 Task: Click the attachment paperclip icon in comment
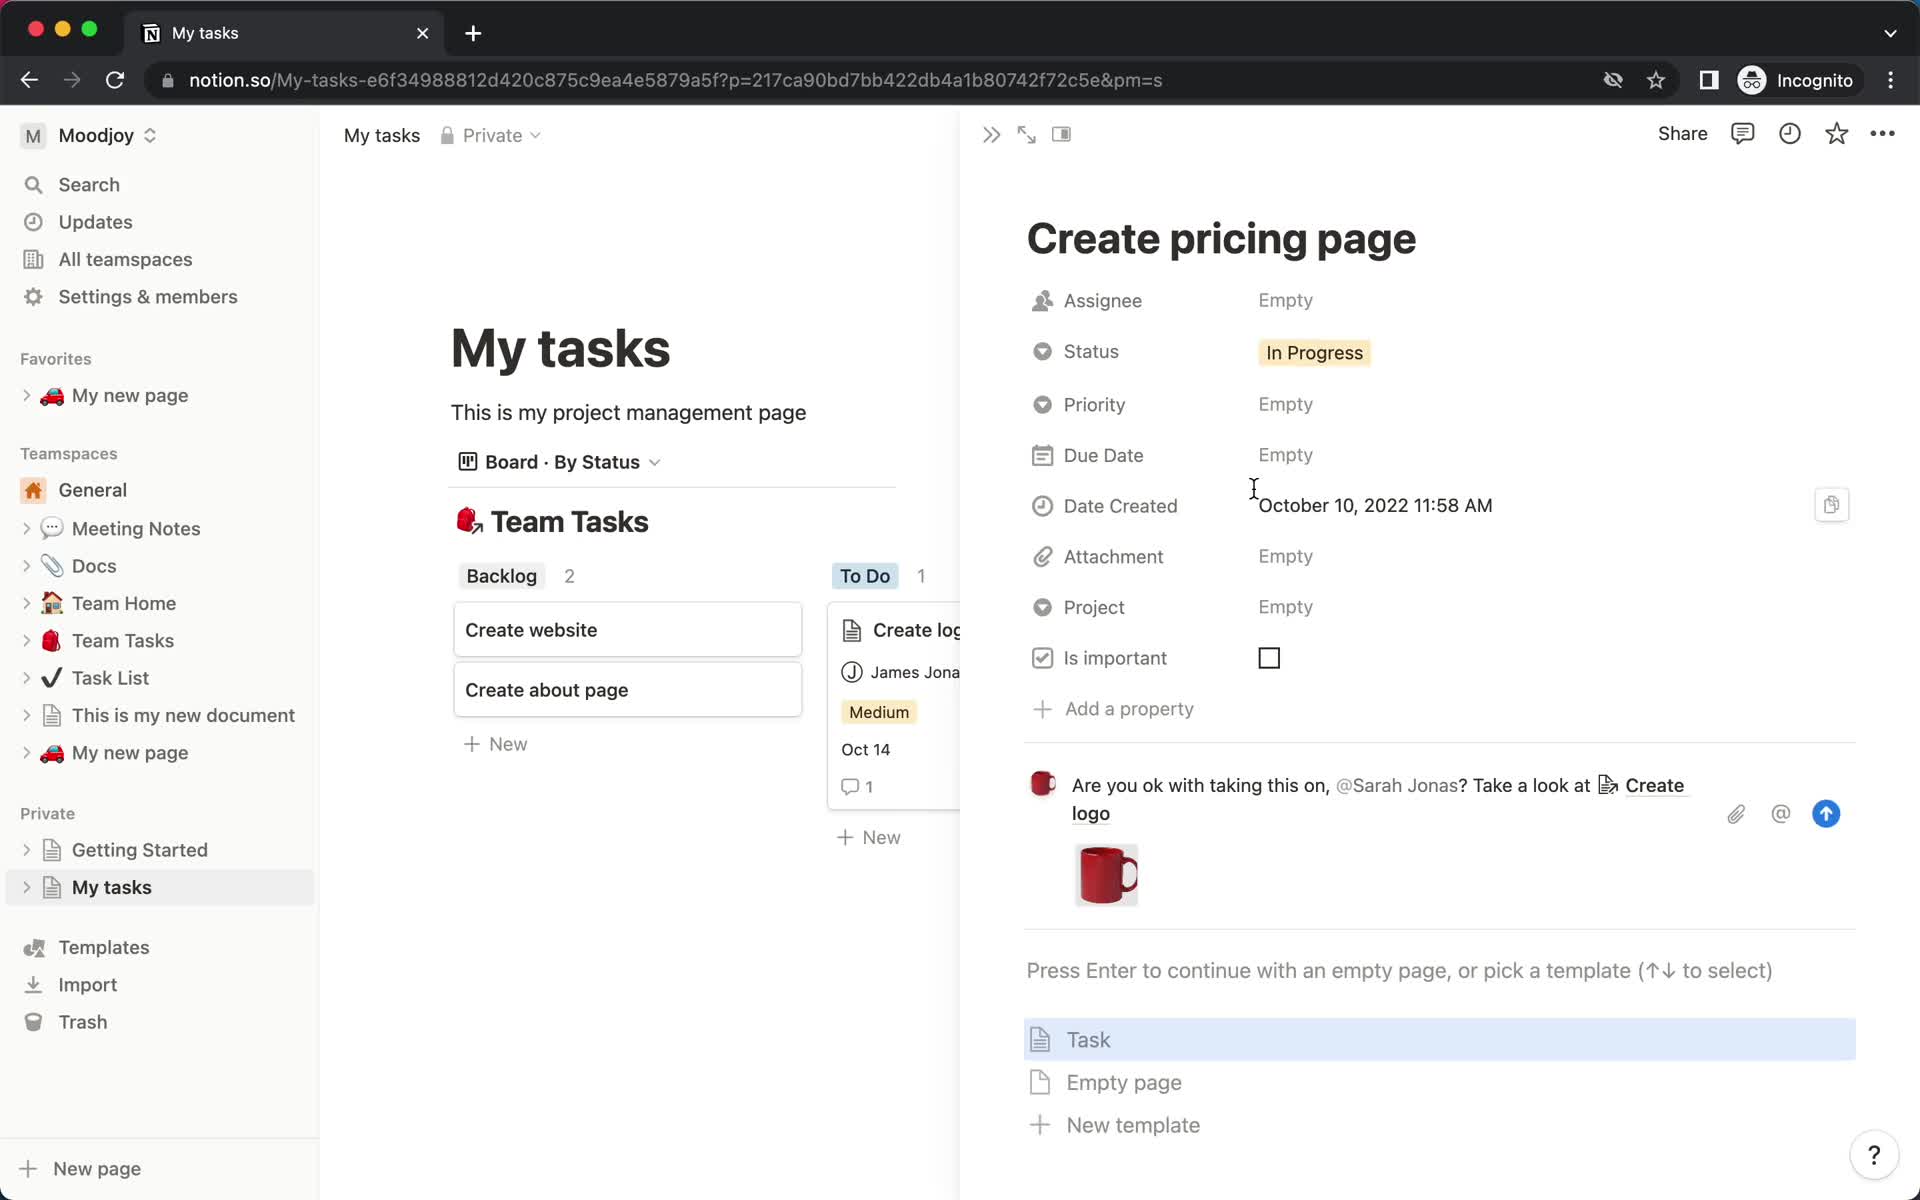[x=1736, y=813]
